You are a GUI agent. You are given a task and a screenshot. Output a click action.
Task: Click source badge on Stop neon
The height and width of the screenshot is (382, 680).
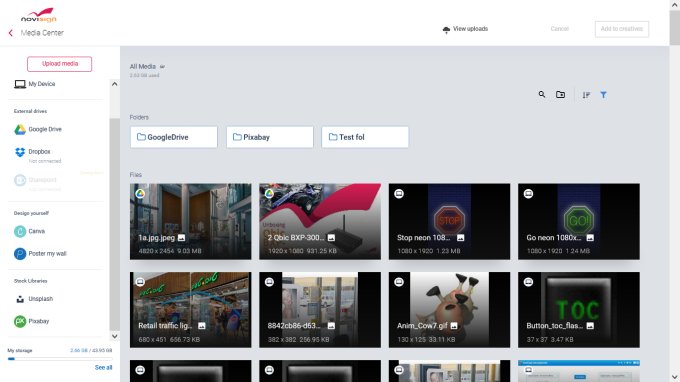point(399,194)
